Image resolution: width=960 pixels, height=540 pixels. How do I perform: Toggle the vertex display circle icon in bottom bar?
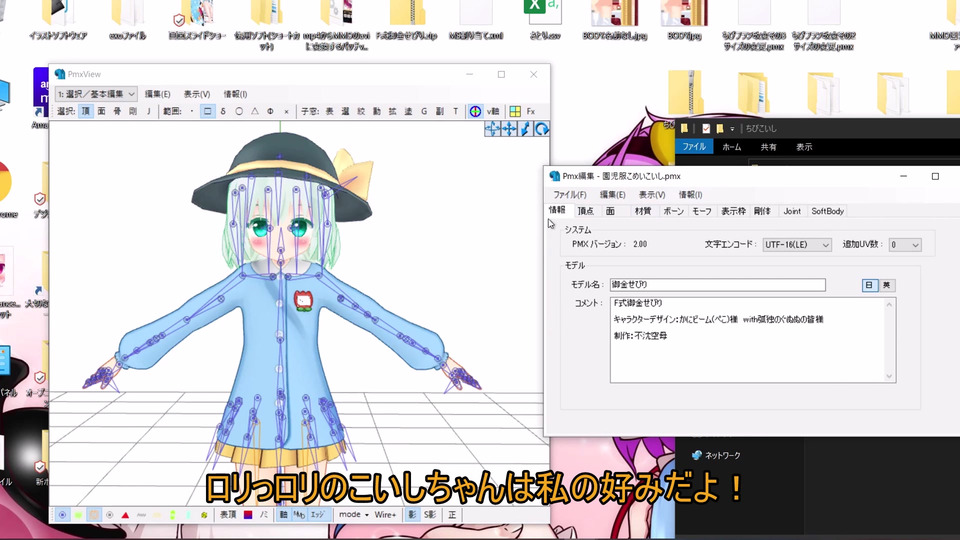point(62,515)
